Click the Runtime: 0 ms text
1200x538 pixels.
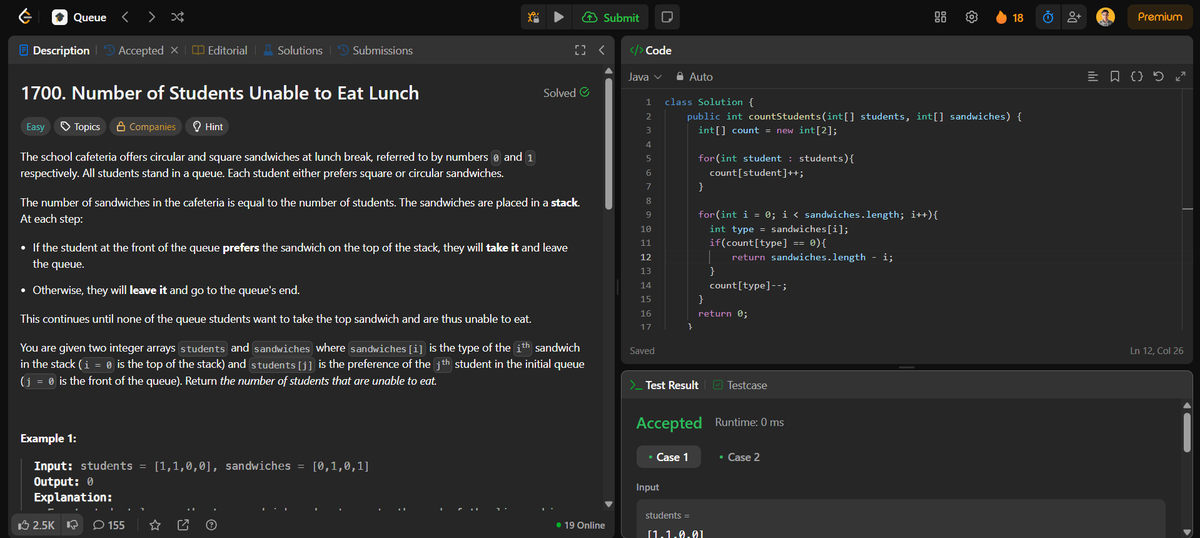[x=749, y=423]
